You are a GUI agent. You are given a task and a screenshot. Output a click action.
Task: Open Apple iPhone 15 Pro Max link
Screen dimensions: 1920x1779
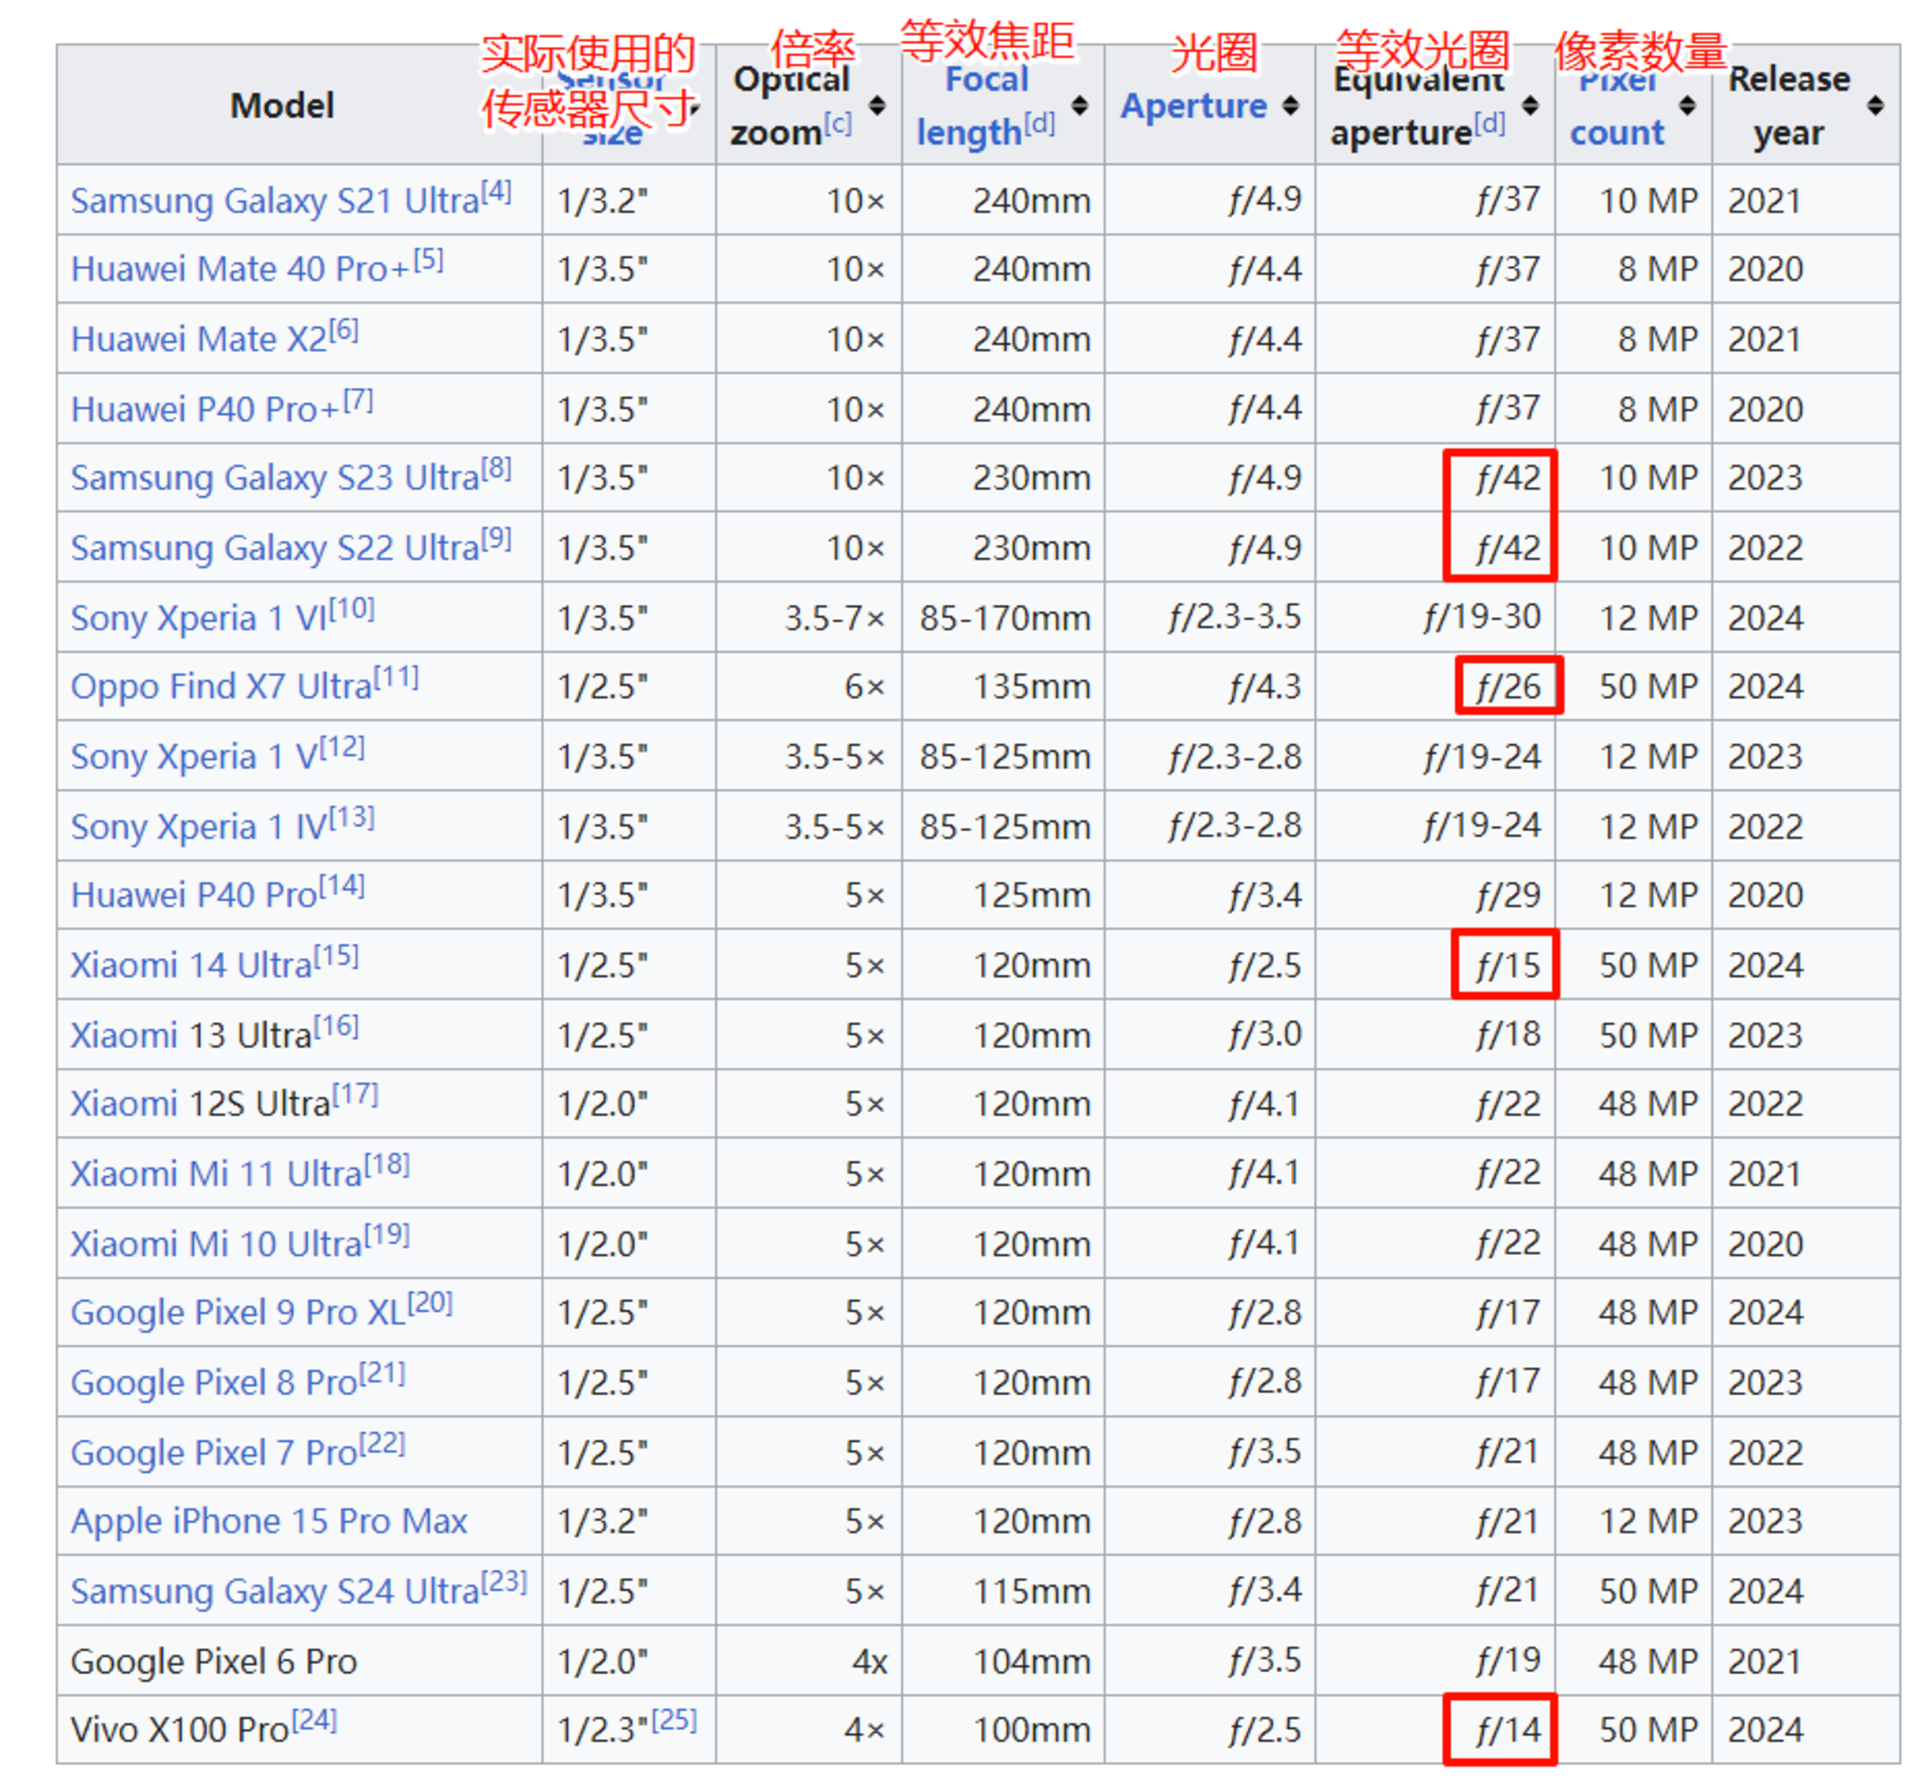[268, 1521]
